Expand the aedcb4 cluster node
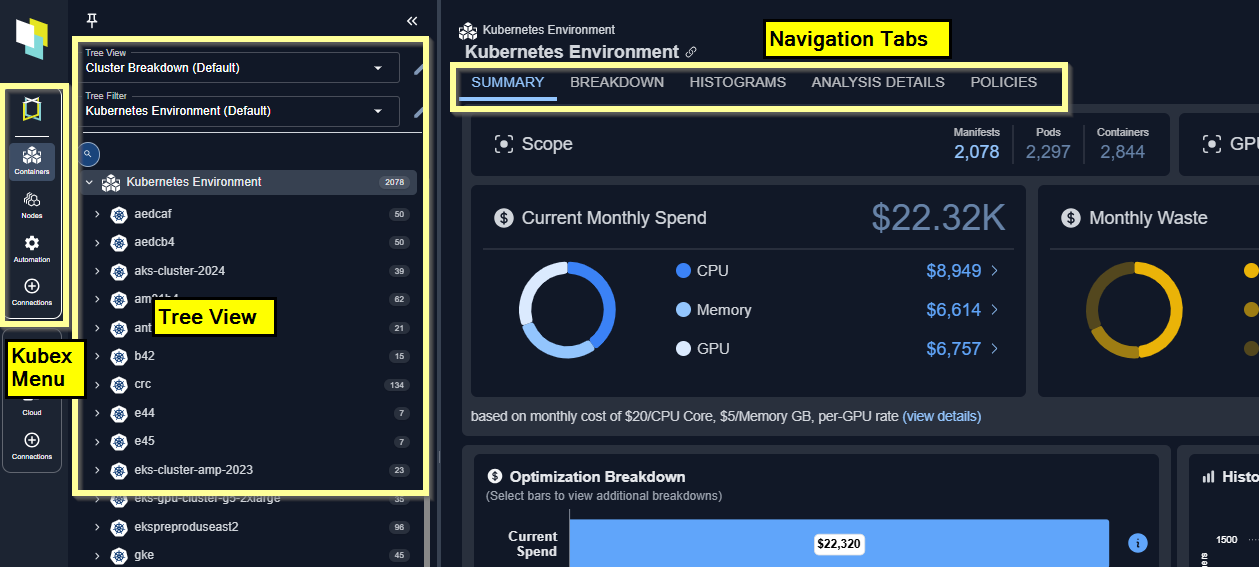The image size is (1259, 567). click(97, 242)
